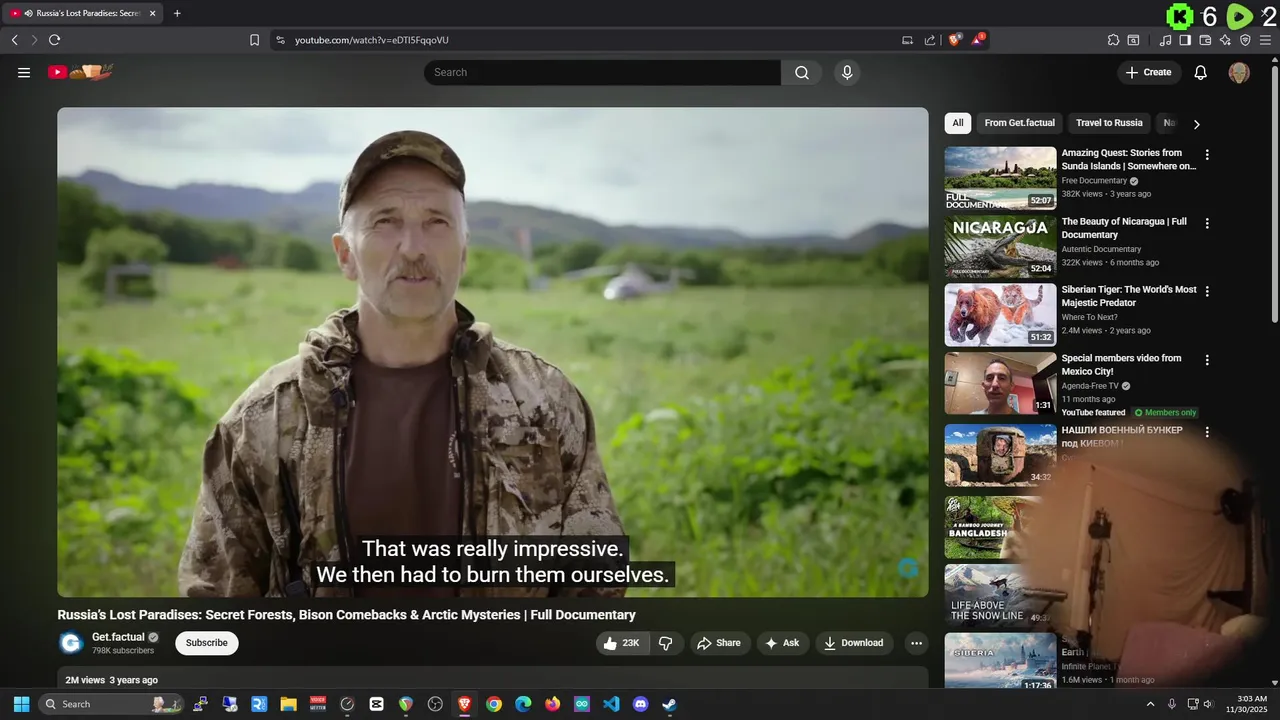Switch to Russia's Lost Paradises browser tab
The width and height of the screenshot is (1280, 720).
click(x=83, y=13)
